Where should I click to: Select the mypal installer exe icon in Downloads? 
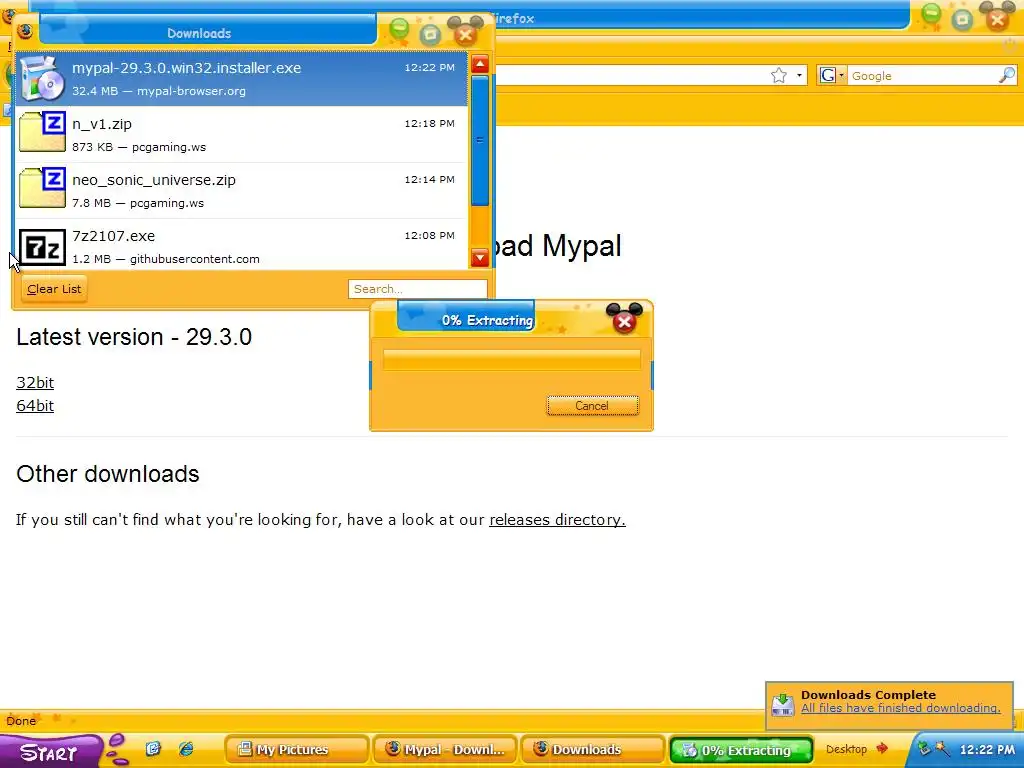pyautogui.click(x=42, y=78)
